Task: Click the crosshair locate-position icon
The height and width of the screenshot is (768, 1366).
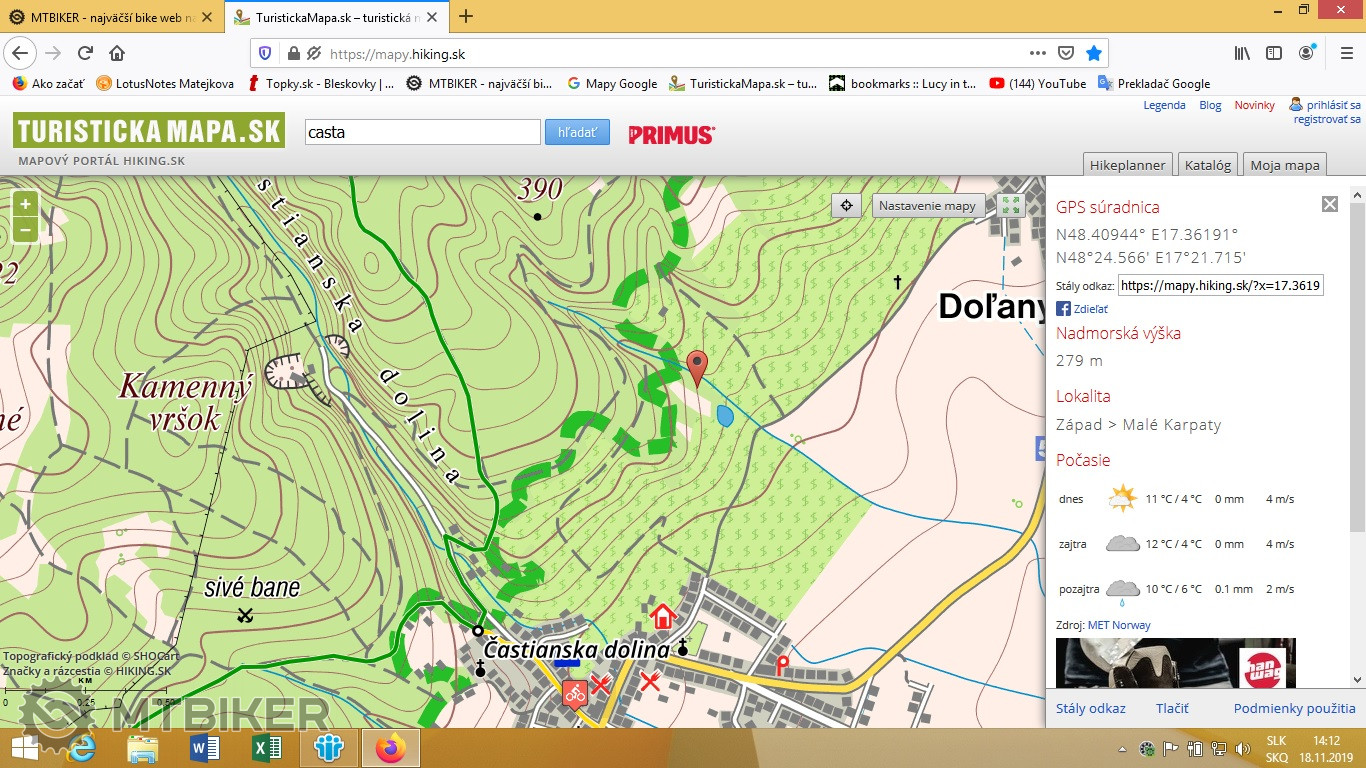Action: 846,206
